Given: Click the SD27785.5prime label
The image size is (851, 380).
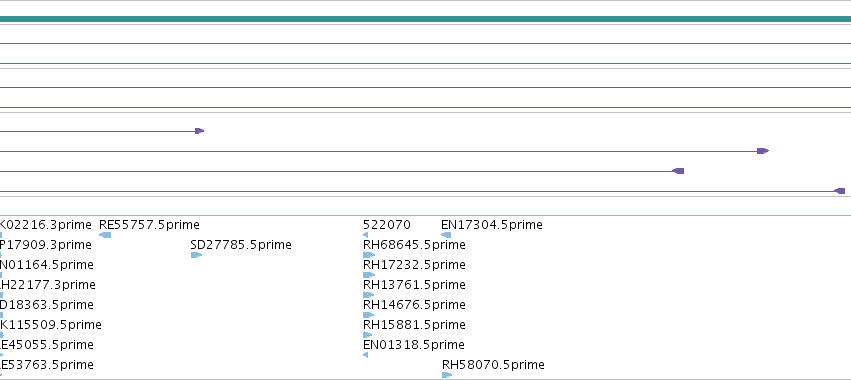Looking at the screenshot, I should coord(241,245).
